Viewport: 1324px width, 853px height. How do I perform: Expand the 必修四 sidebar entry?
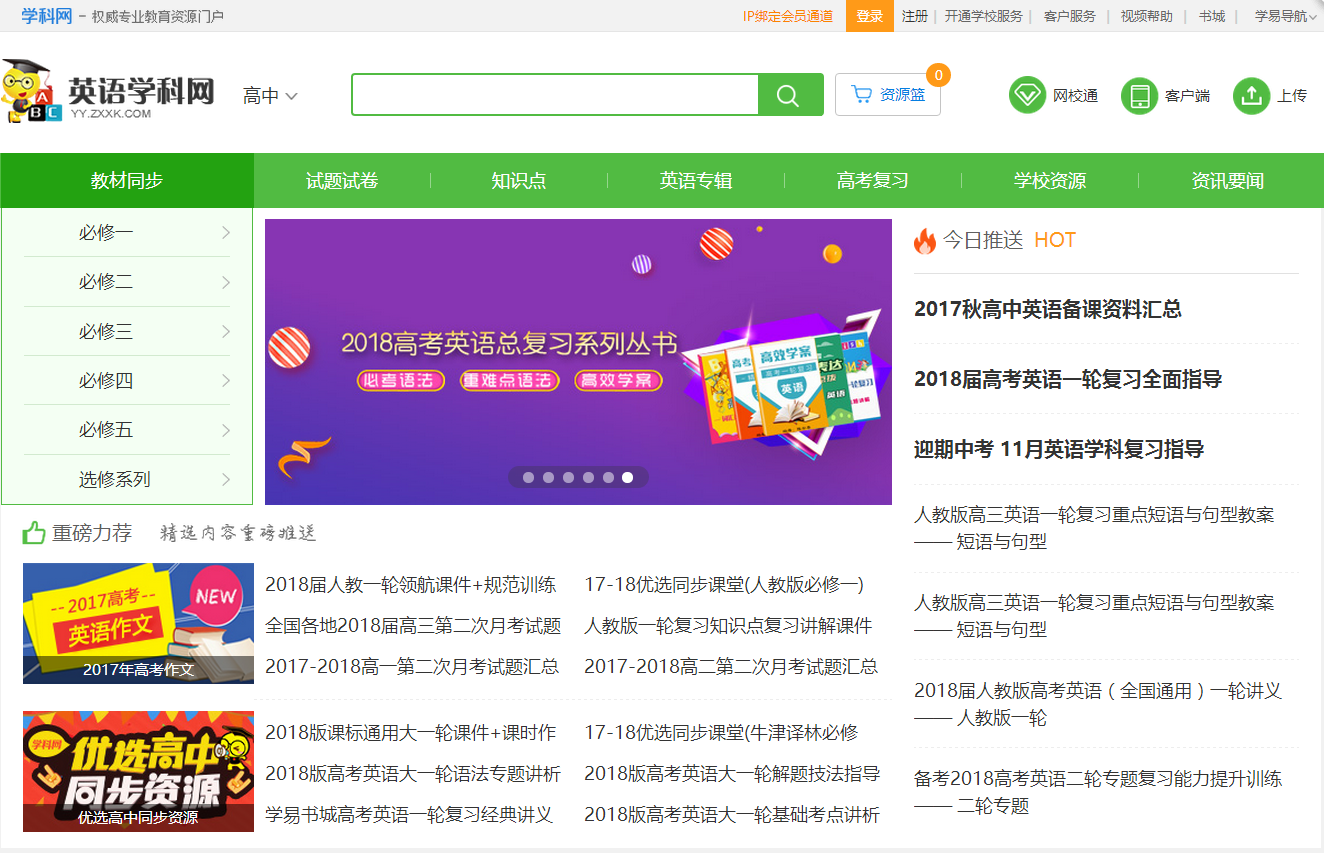click(127, 380)
